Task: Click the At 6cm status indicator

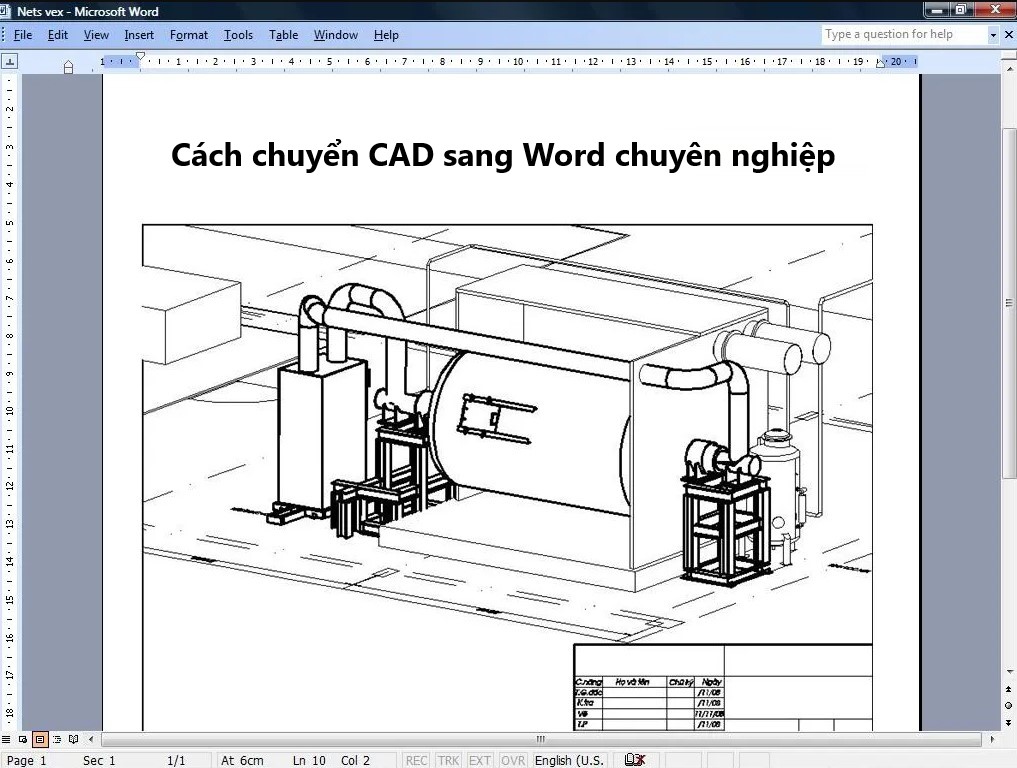Action: pyautogui.click(x=243, y=760)
